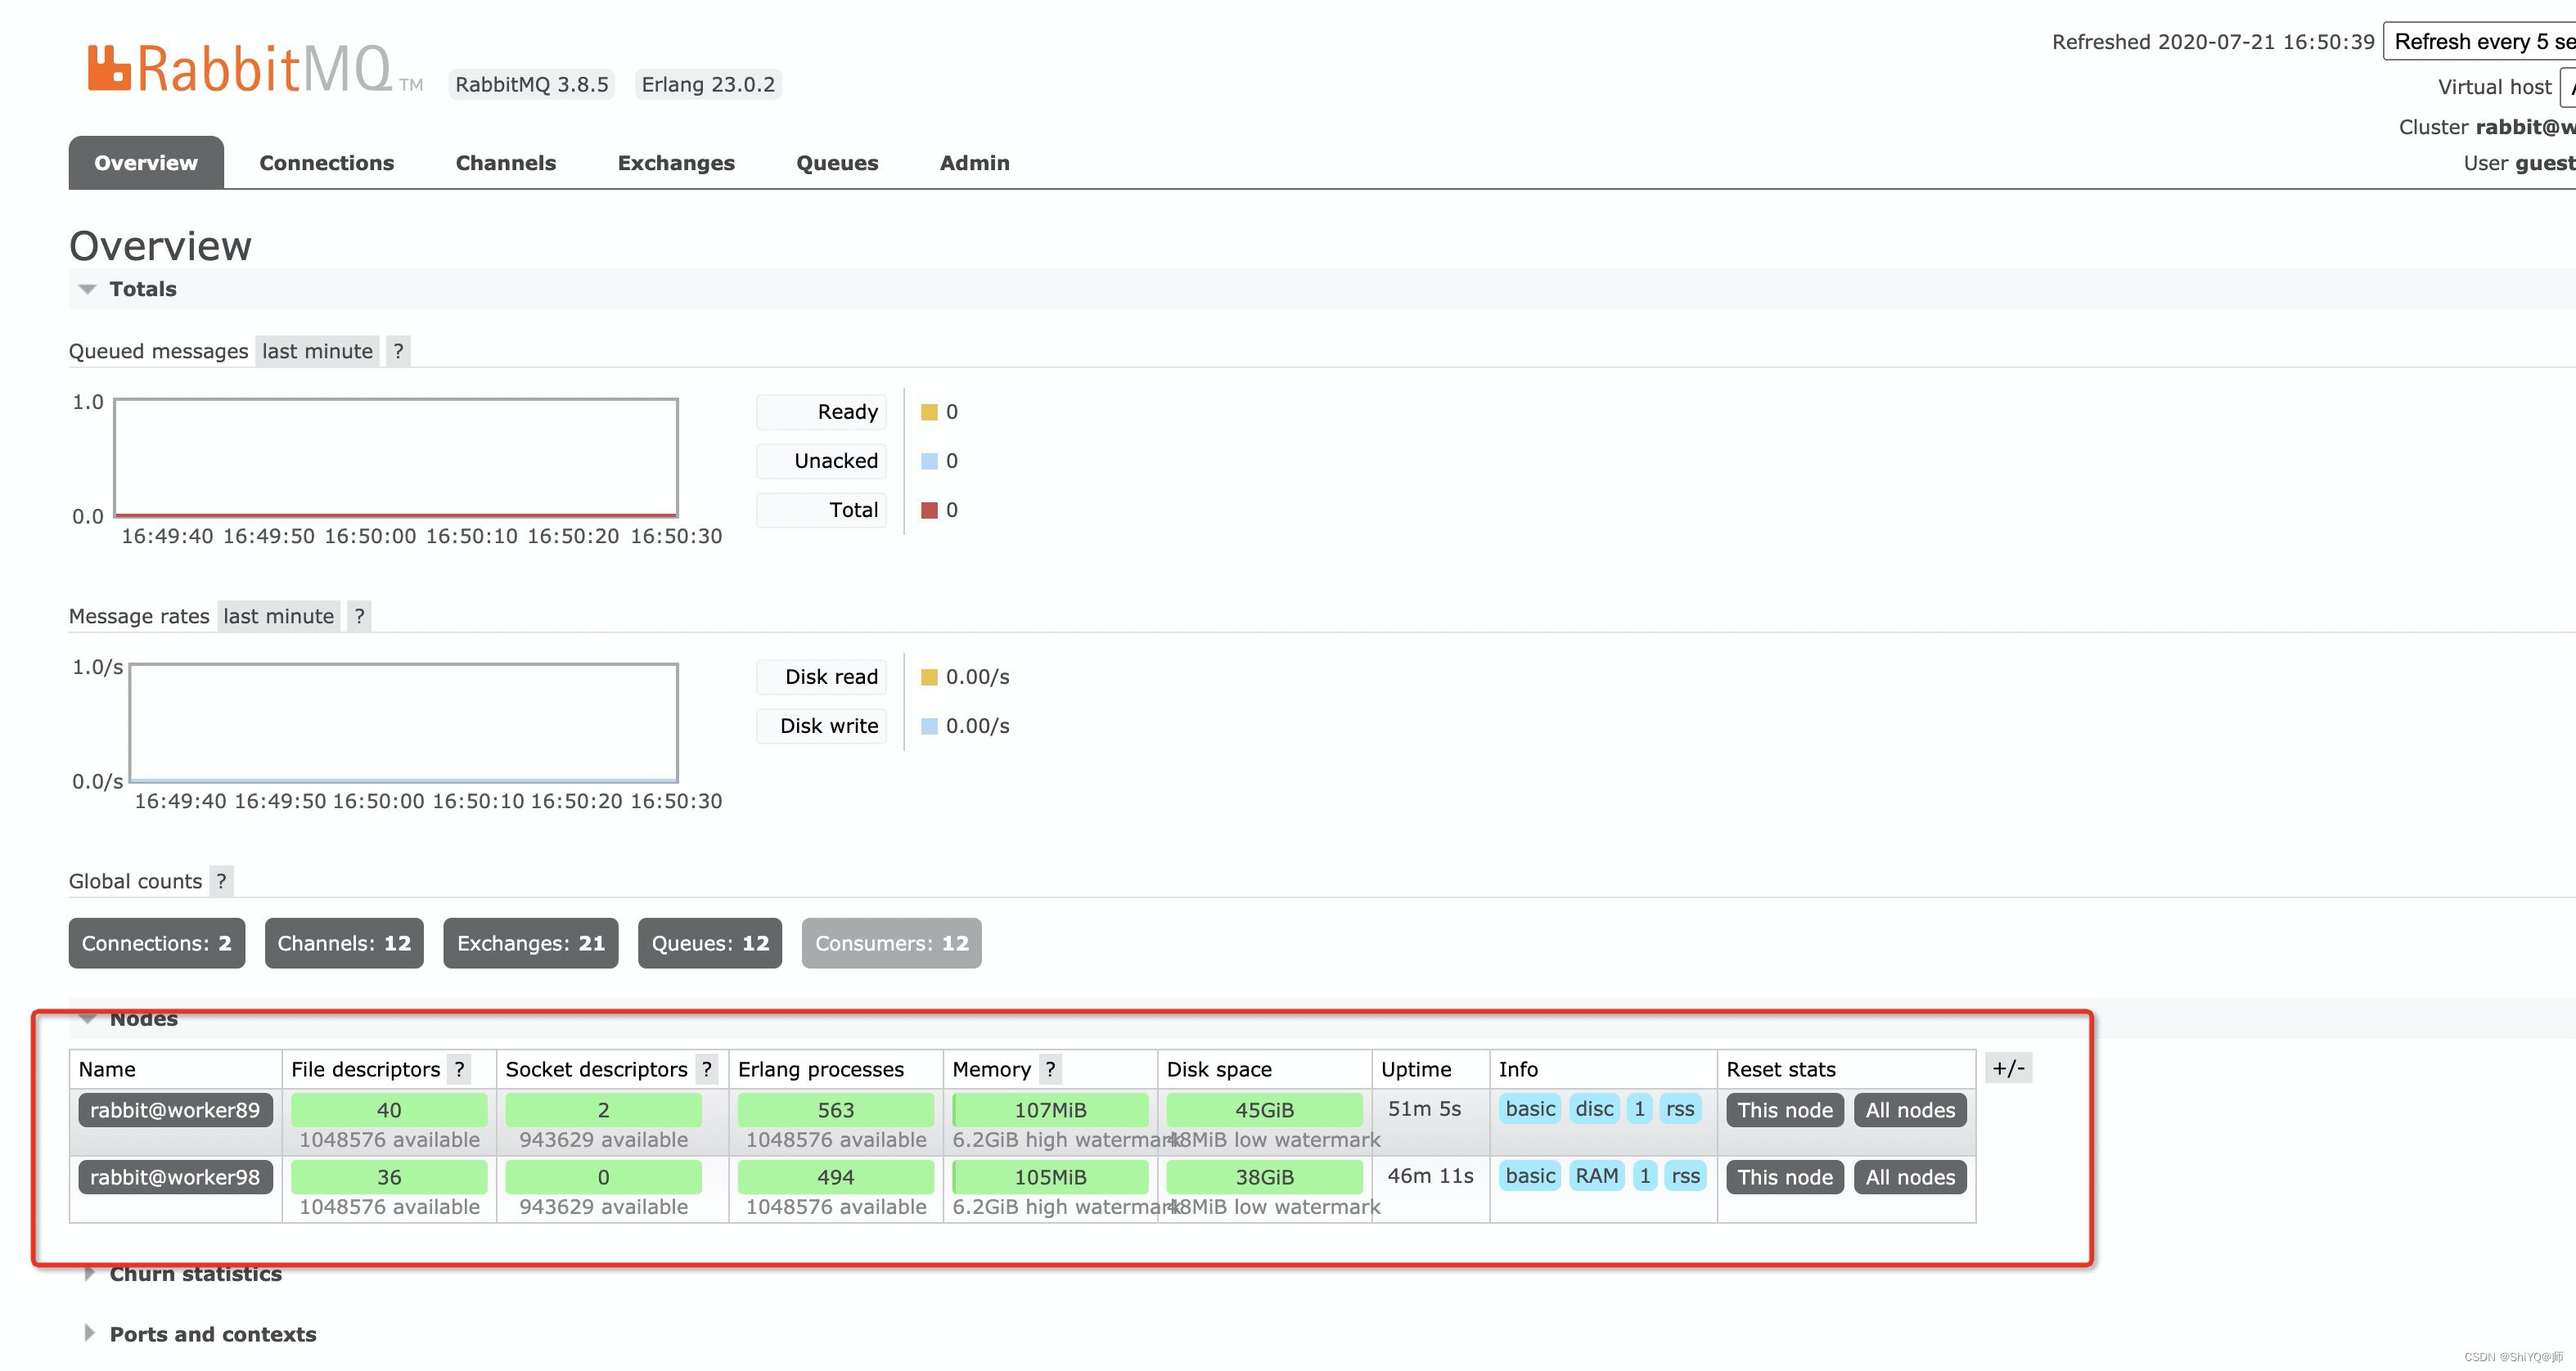Click the RAM tag on worker98
2576x1371 pixels.
[x=1596, y=1175]
